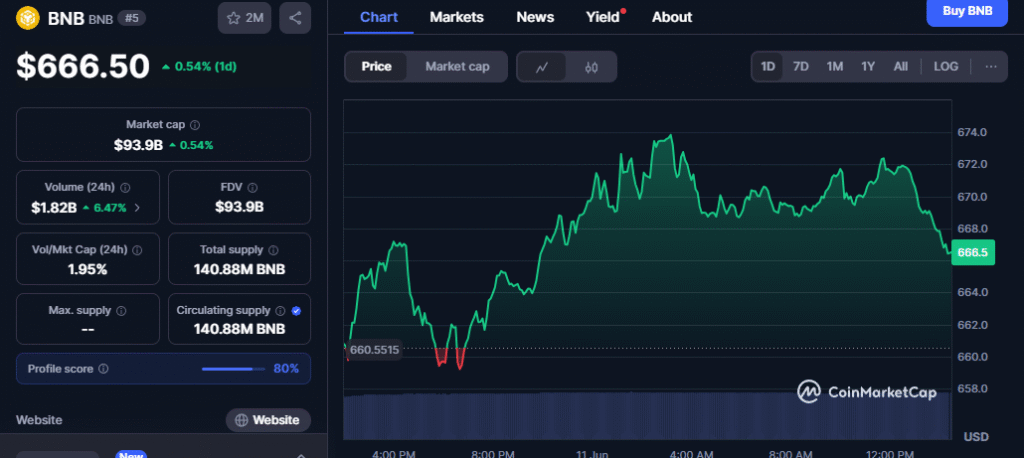Click the USD currency label on chart axis

point(976,436)
